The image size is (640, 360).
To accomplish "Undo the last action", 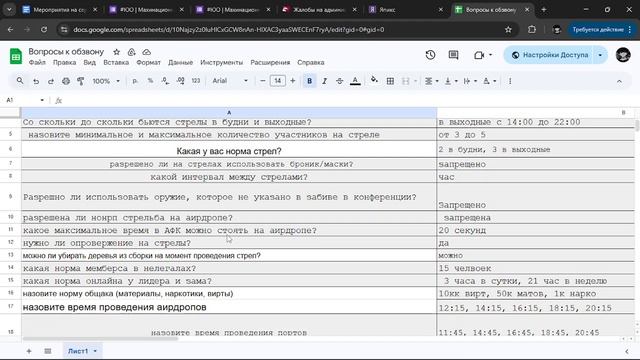I will coord(36,81).
